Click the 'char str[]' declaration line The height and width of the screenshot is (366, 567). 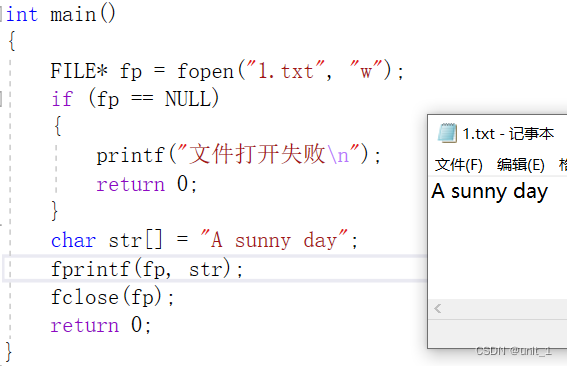(x=204, y=240)
